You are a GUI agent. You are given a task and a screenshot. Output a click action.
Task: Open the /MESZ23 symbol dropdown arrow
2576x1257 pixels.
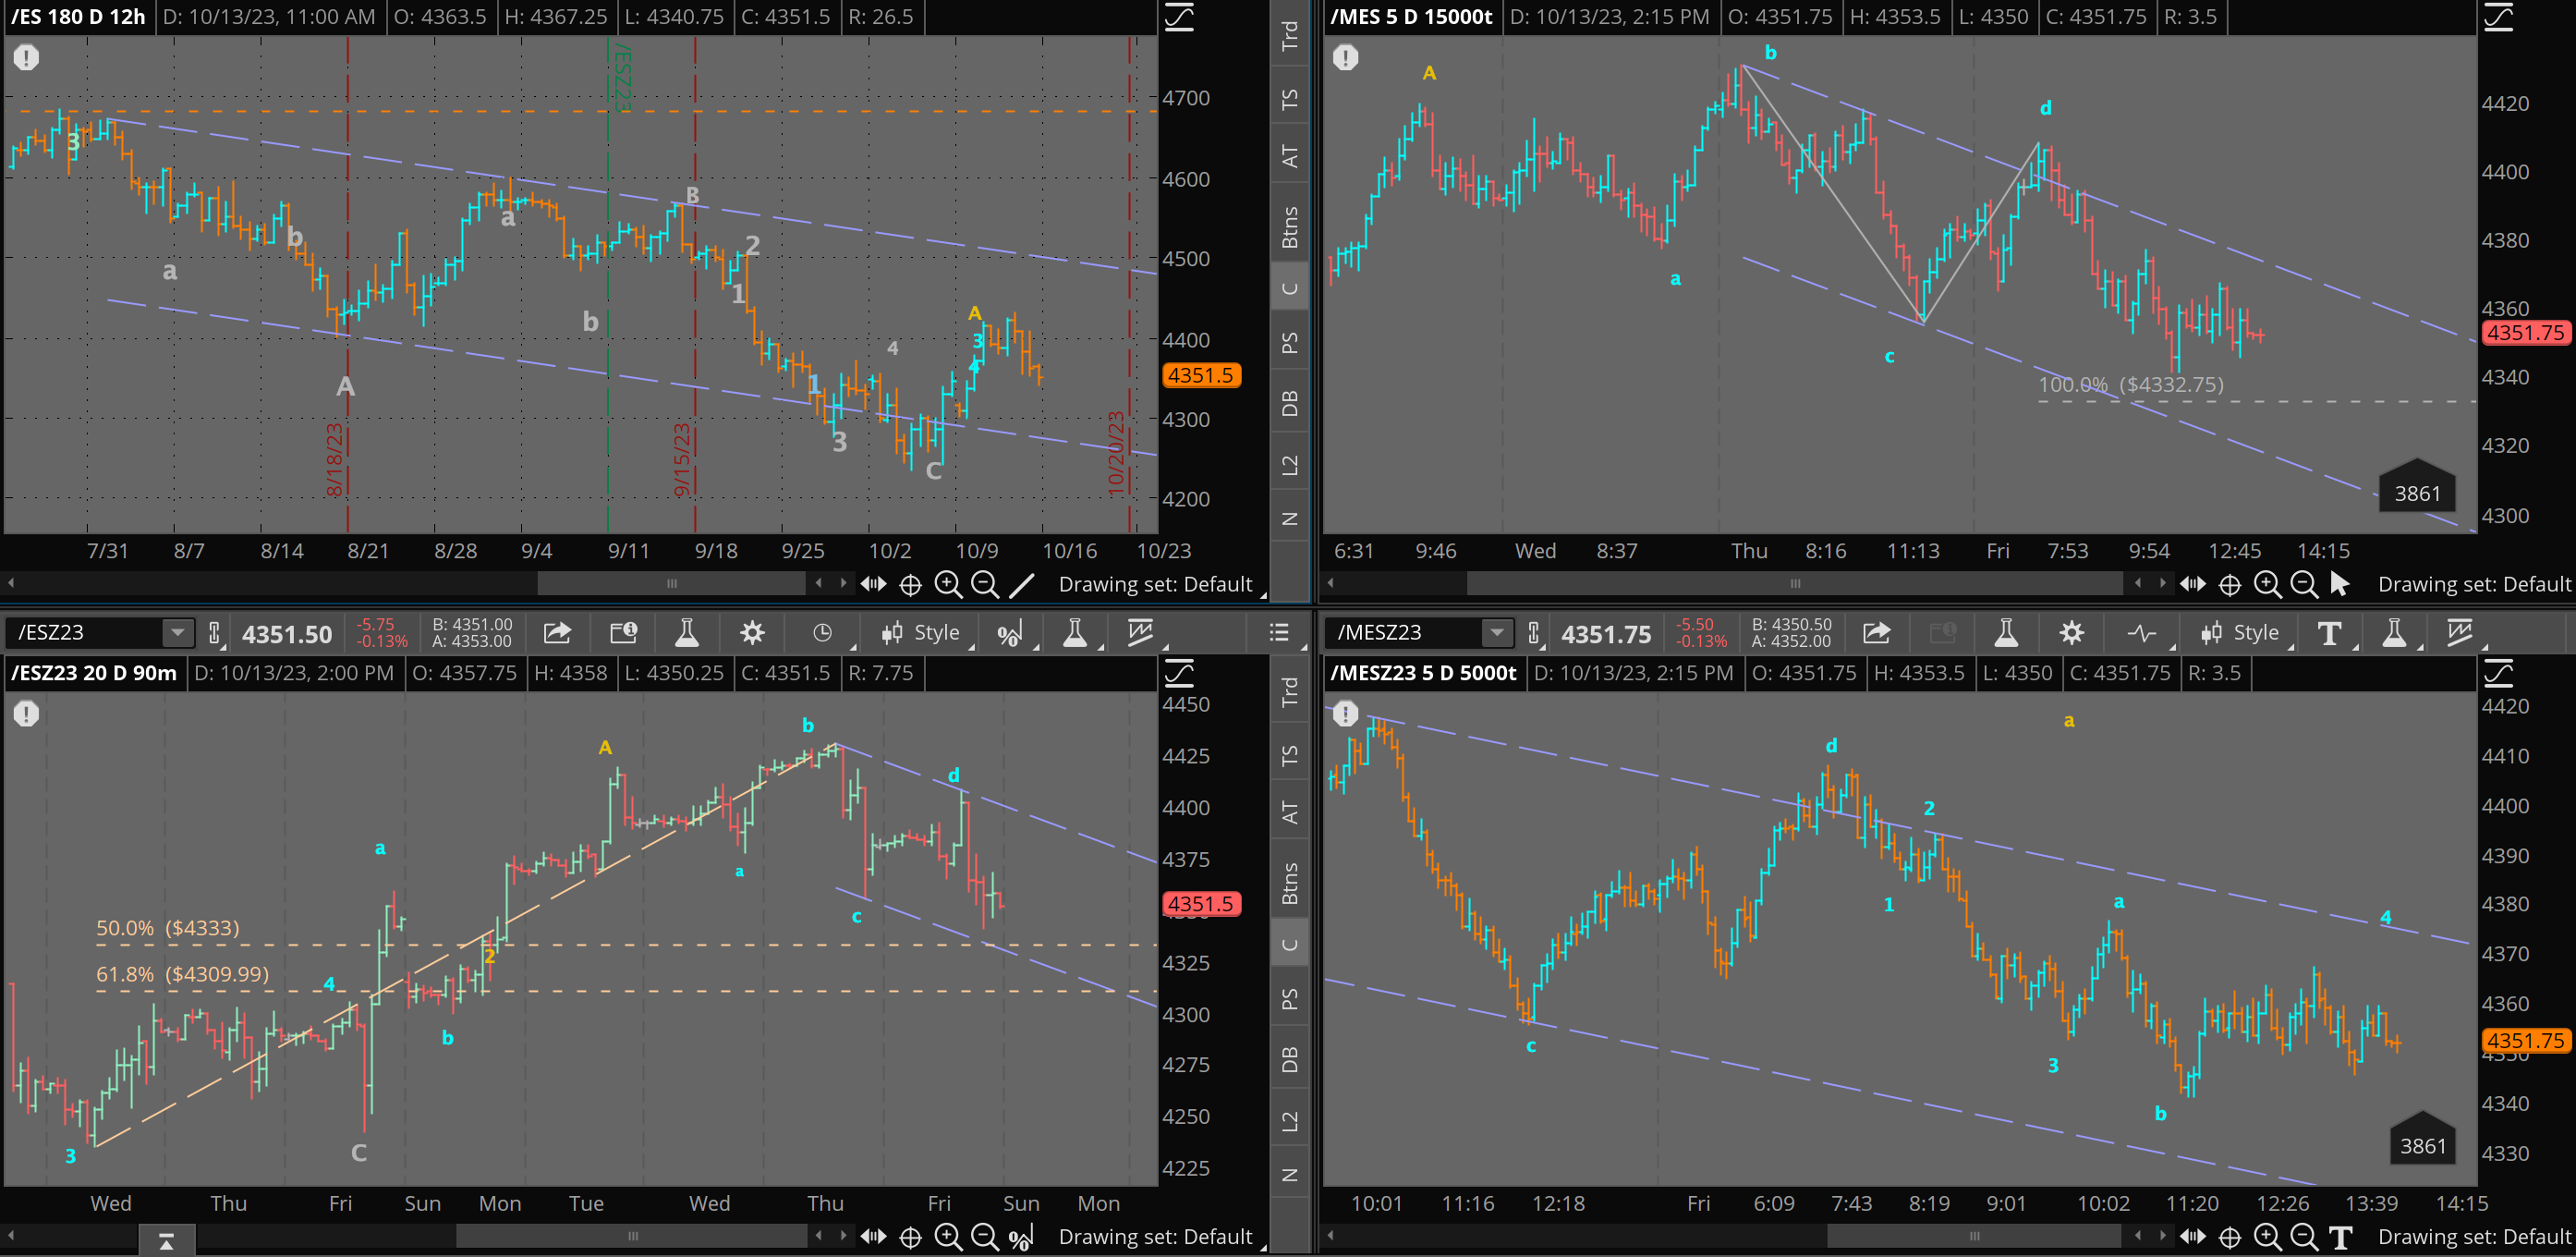pos(1497,633)
